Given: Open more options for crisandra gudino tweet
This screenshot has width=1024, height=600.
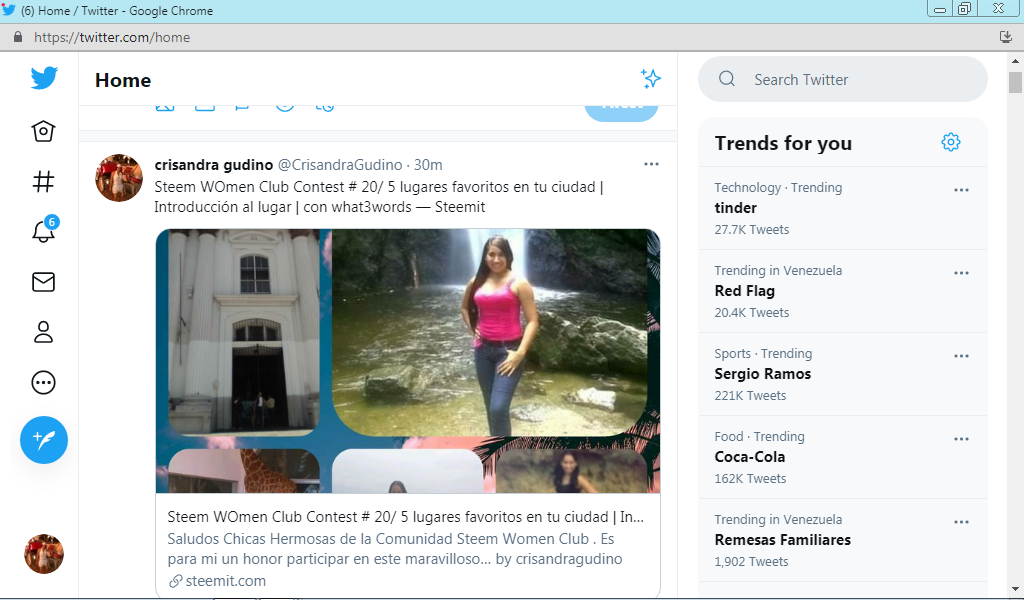Looking at the screenshot, I should pyautogui.click(x=651, y=165).
